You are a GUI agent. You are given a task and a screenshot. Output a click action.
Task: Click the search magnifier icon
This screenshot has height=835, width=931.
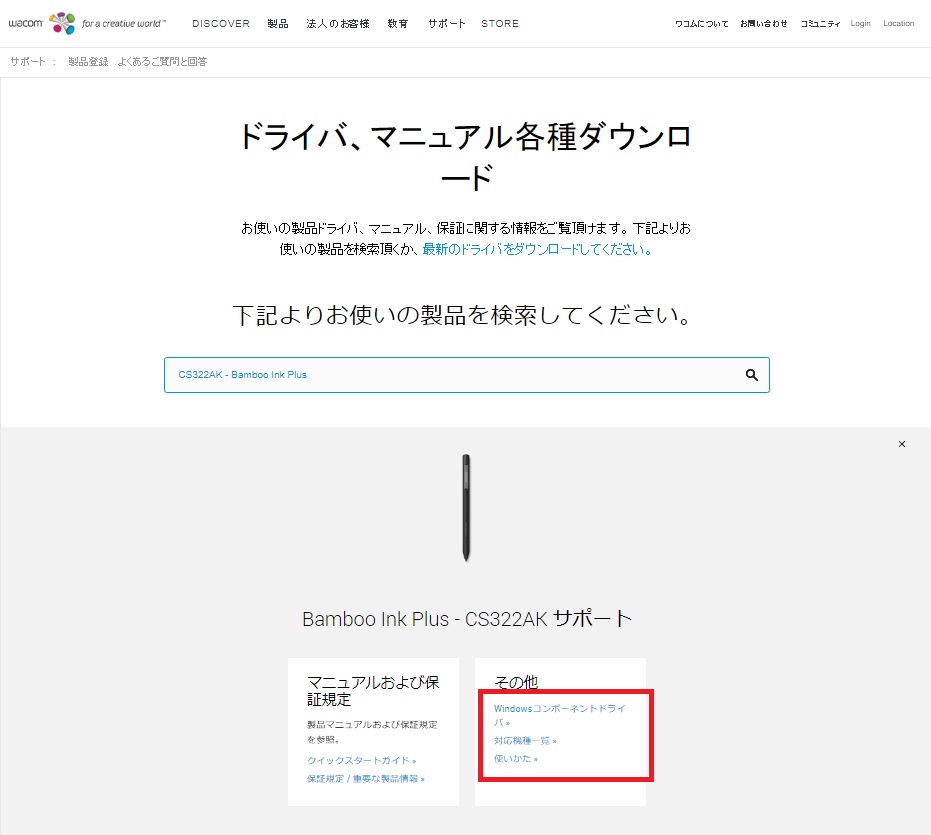coord(752,375)
